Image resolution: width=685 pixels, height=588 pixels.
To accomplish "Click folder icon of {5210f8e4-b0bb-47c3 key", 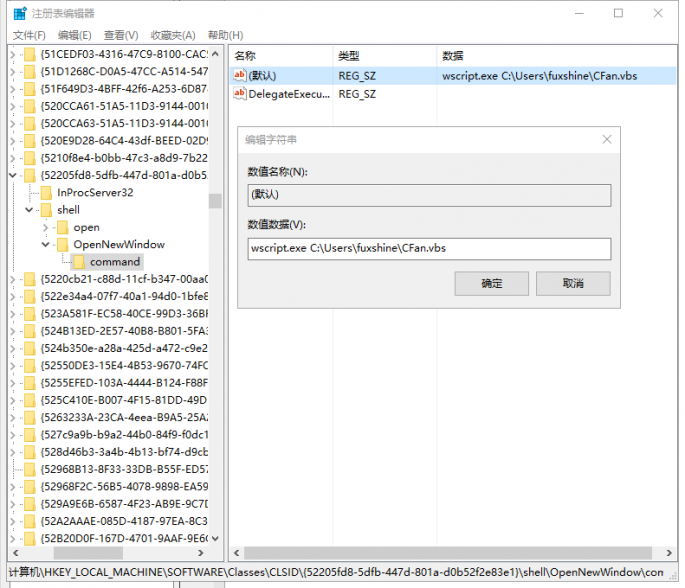I will click(x=29, y=158).
